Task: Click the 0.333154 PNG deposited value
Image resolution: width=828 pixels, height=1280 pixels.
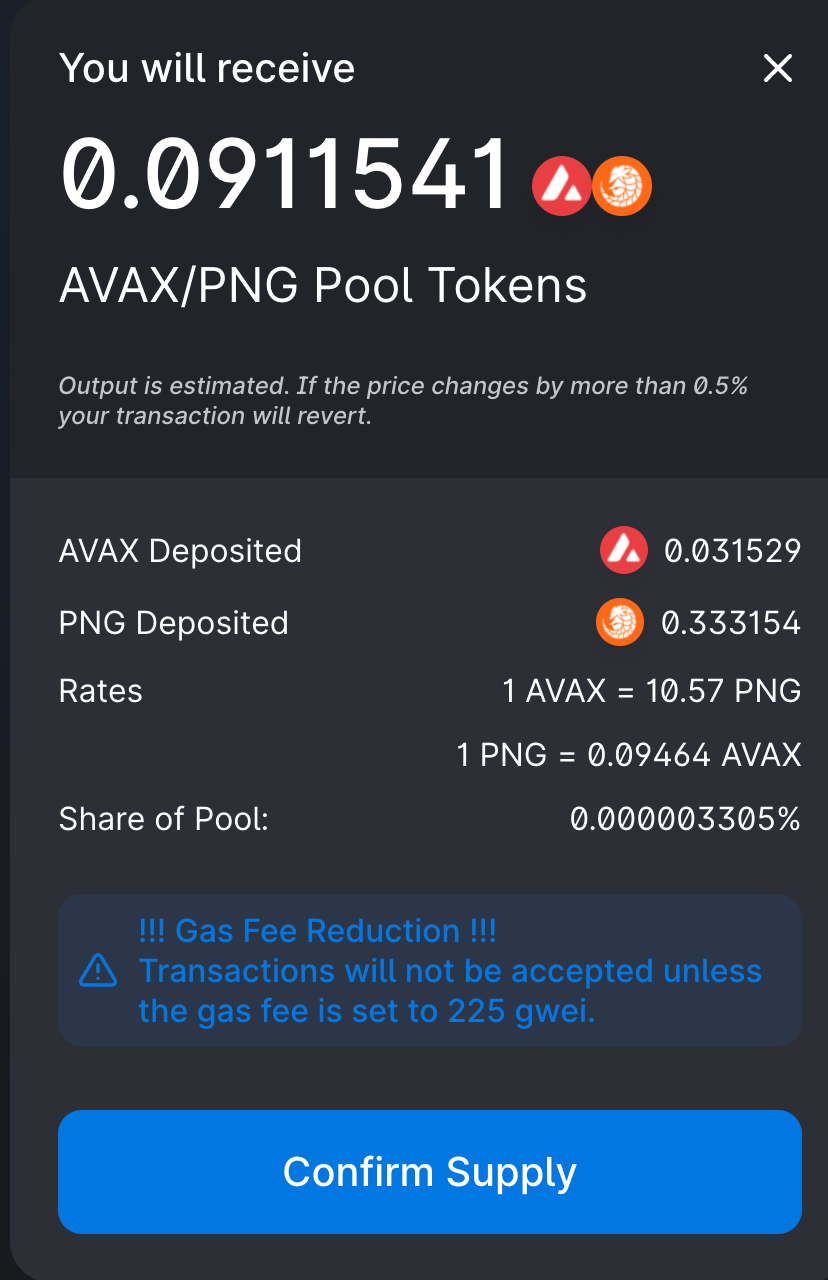Action: 731,623
